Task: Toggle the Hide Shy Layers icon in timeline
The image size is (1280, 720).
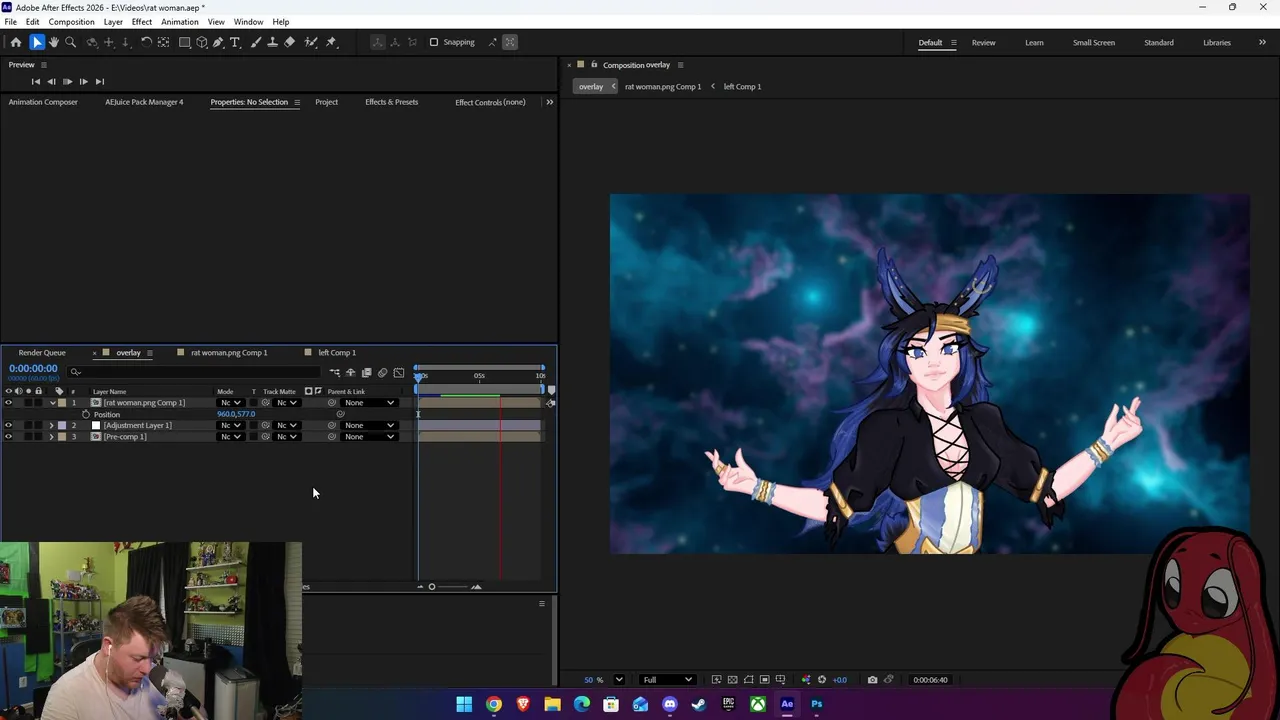Action: (x=350, y=372)
